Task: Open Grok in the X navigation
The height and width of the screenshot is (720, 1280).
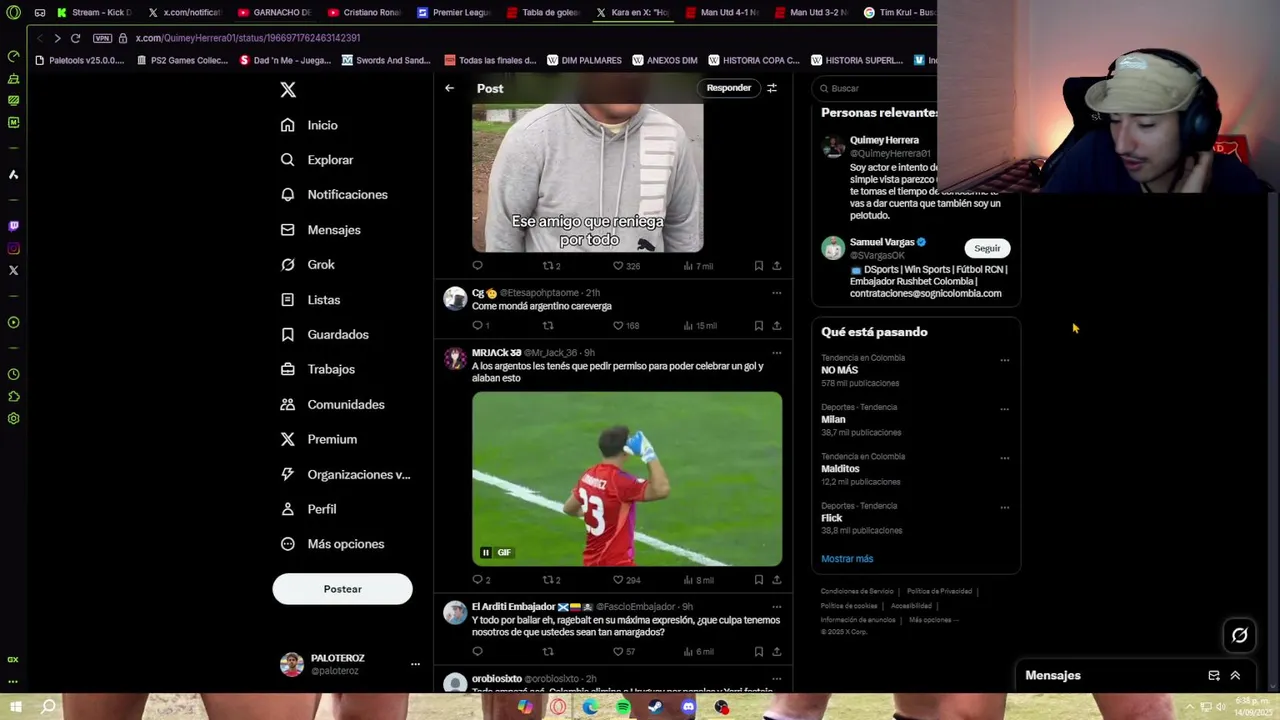Action: (308, 265)
